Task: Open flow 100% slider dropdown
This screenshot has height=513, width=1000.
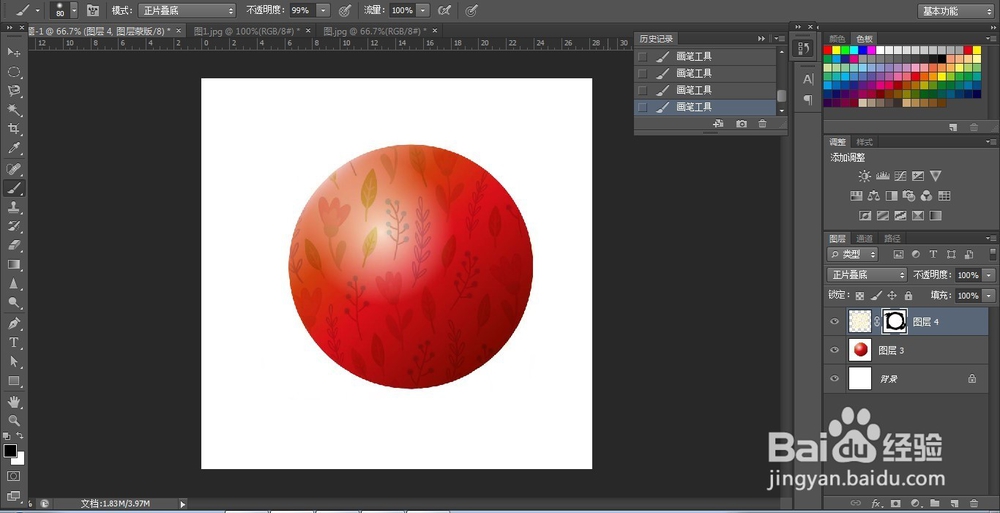Action: pyautogui.click(x=423, y=10)
